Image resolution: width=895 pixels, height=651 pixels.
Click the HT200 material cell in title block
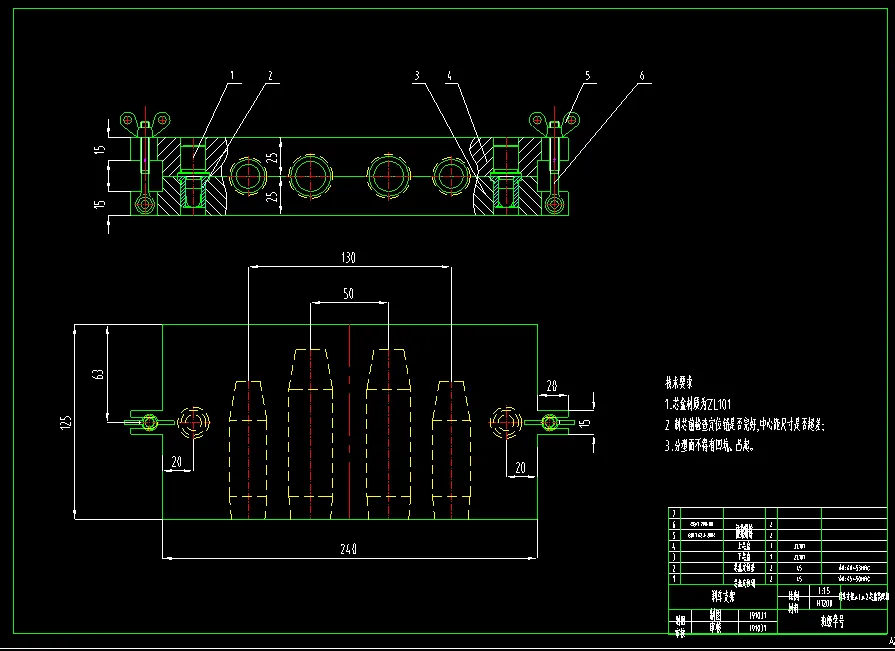point(824,603)
